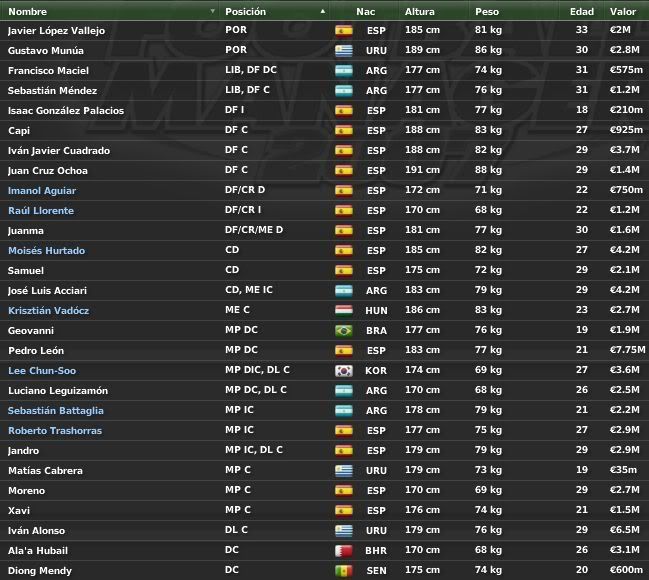Viewport: 649px width, 580px height.
Task: Click the Argentina flag in Sebastián Battaglia's row
Action: click(344, 411)
